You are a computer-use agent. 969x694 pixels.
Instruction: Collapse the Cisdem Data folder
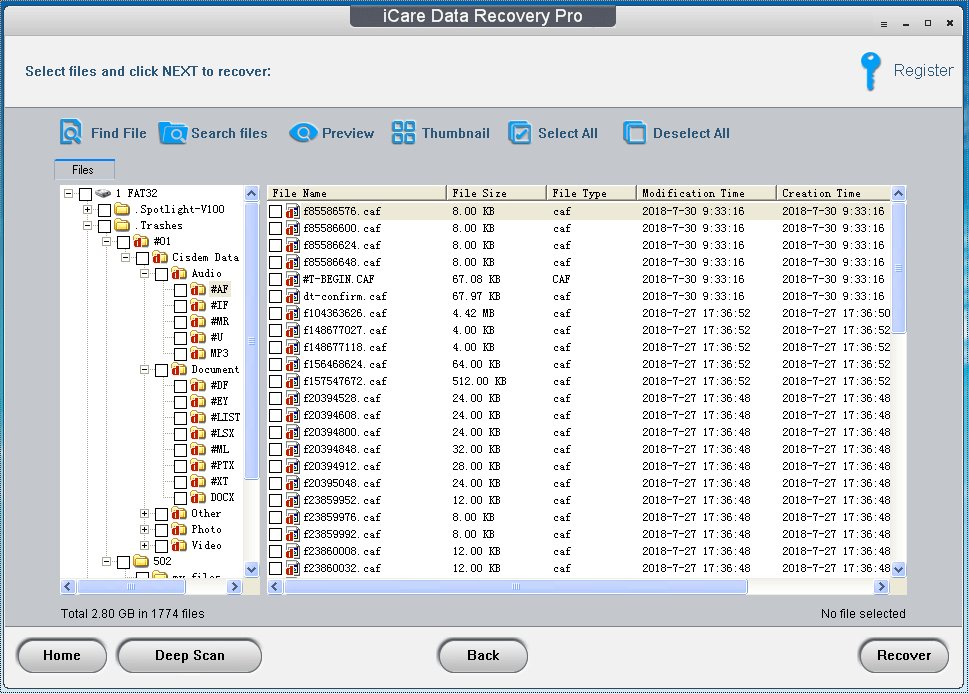tap(125, 257)
